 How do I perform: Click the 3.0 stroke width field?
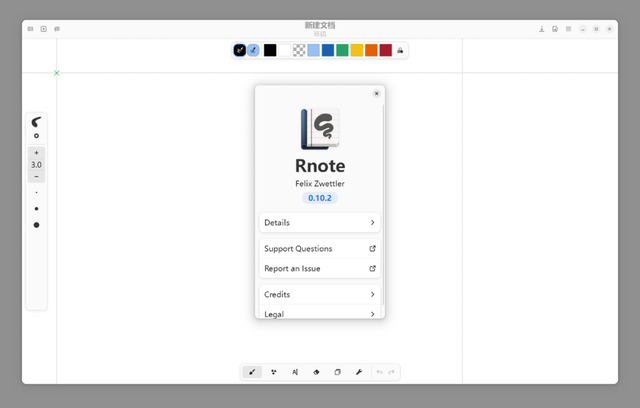click(x=36, y=165)
